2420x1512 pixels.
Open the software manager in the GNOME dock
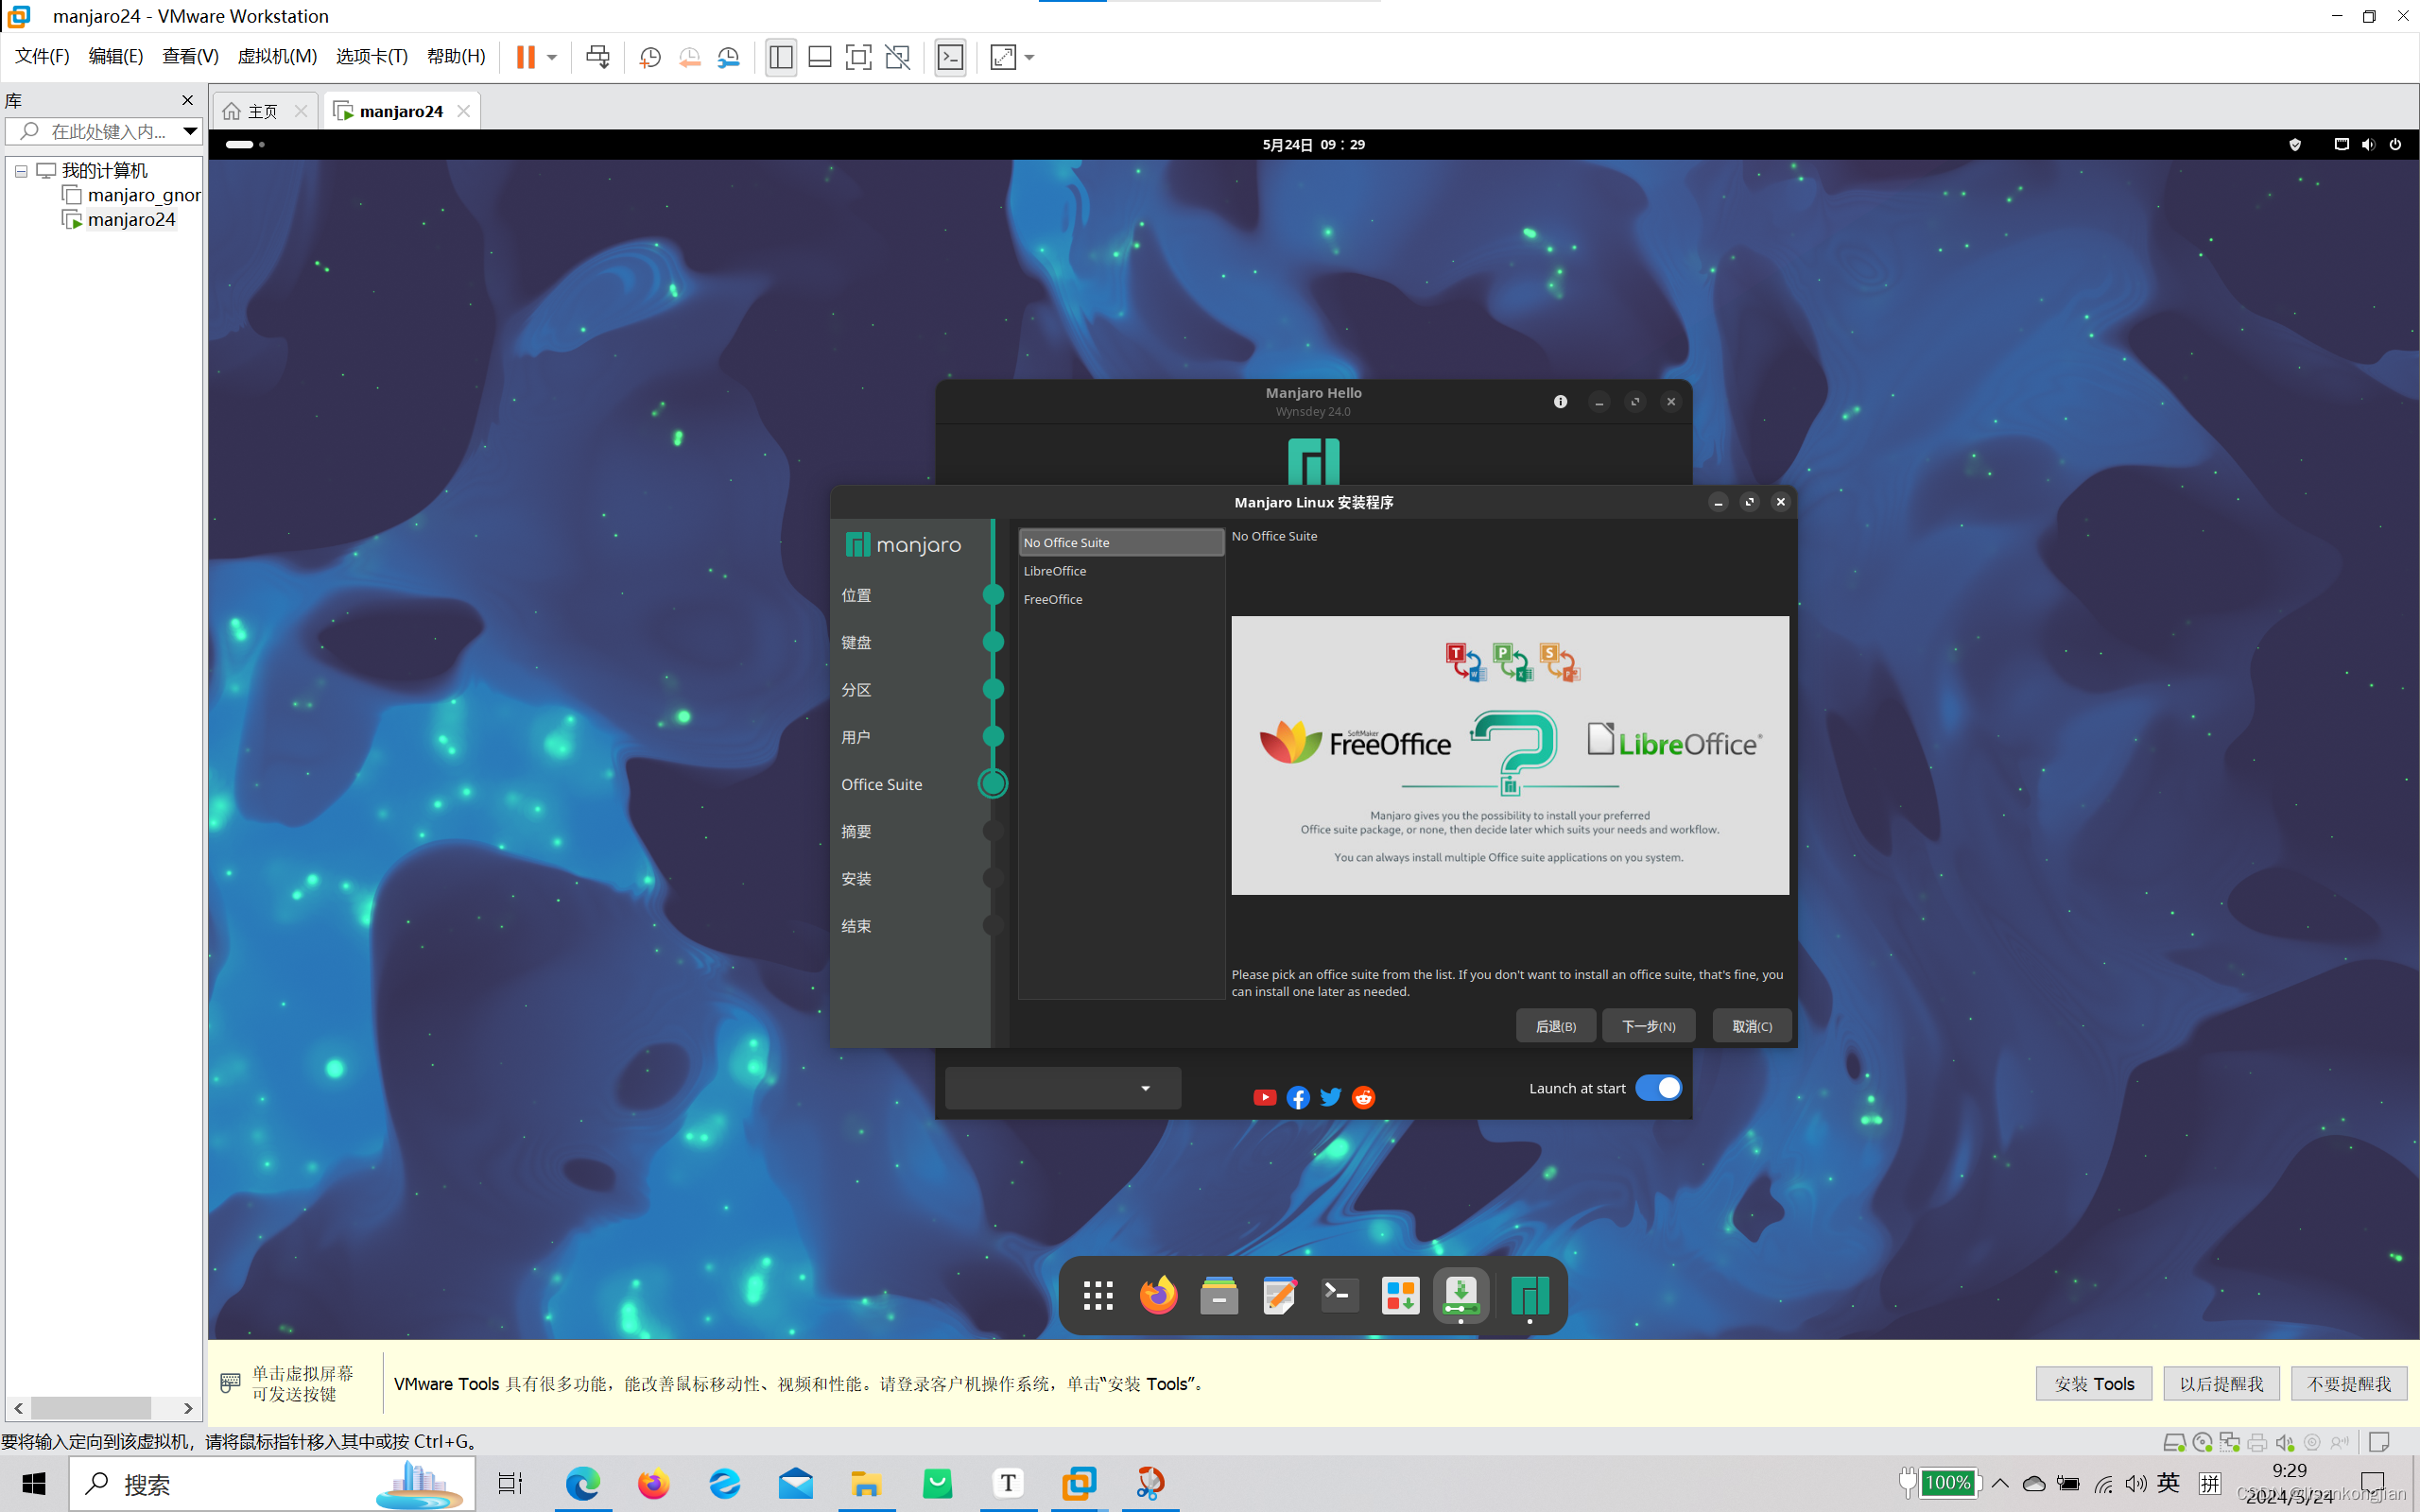pyautogui.click(x=1400, y=1295)
